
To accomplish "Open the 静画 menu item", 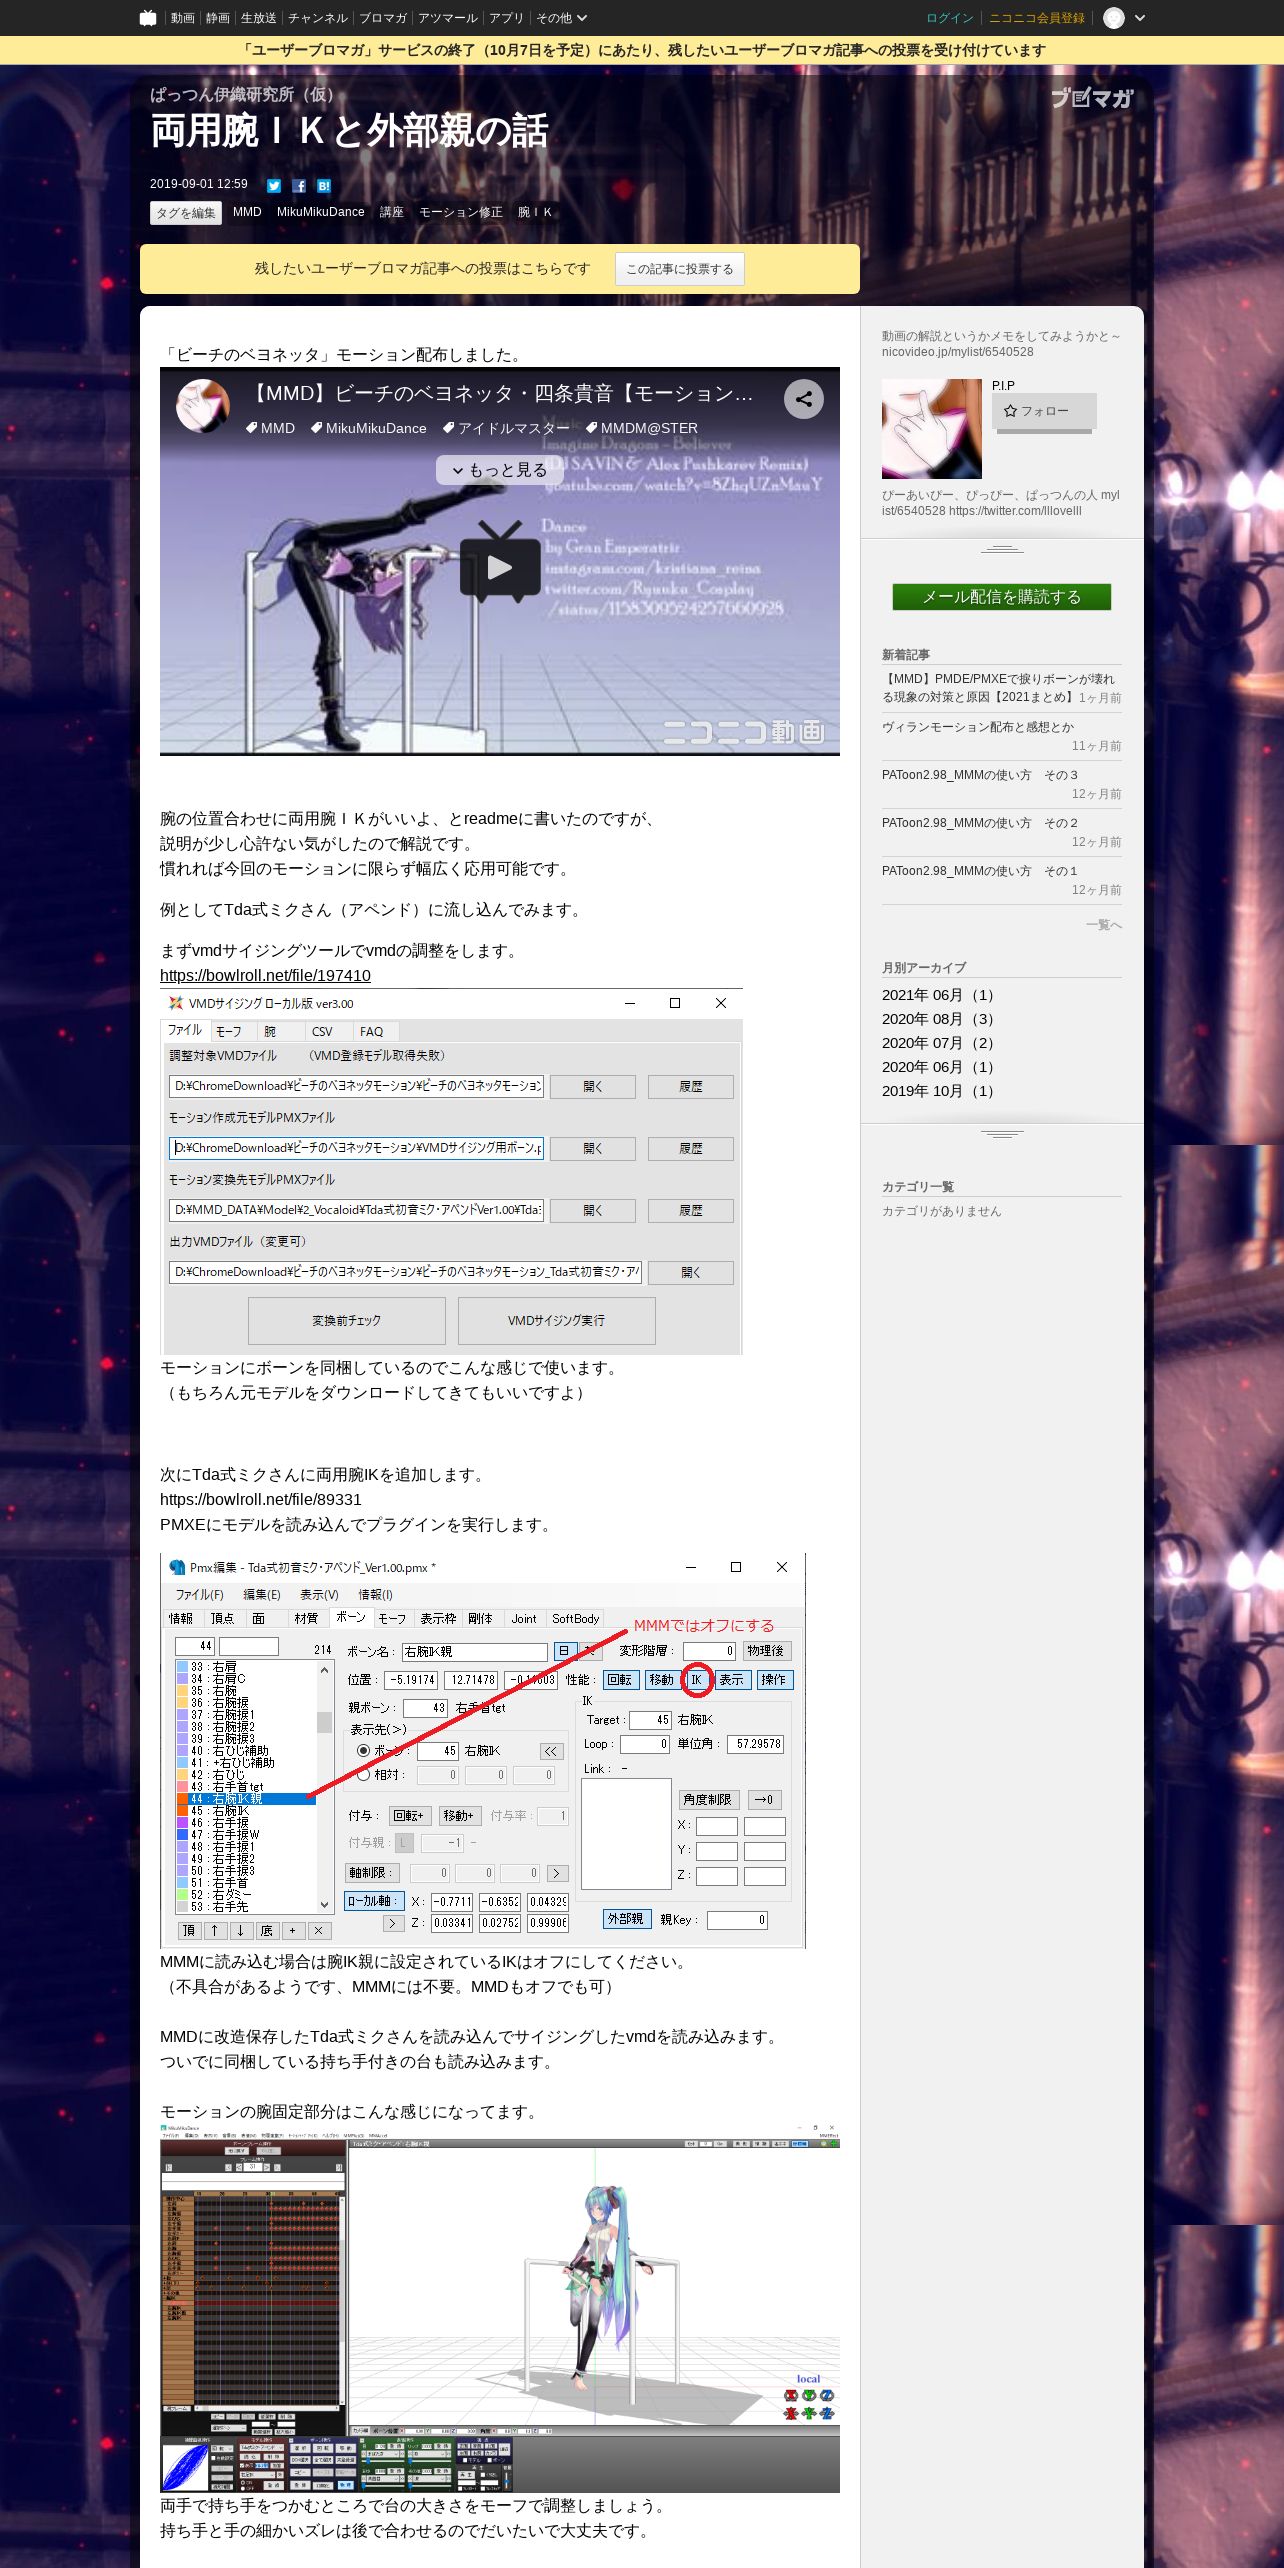I will click(x=218, y=18).
